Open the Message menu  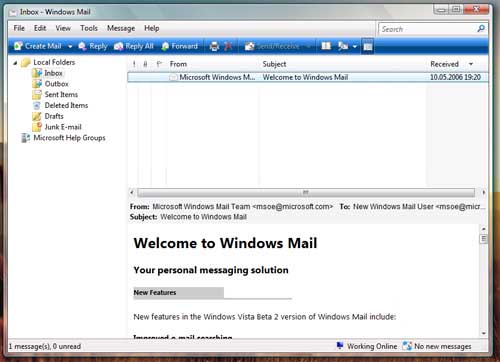(x=121, y=28)
